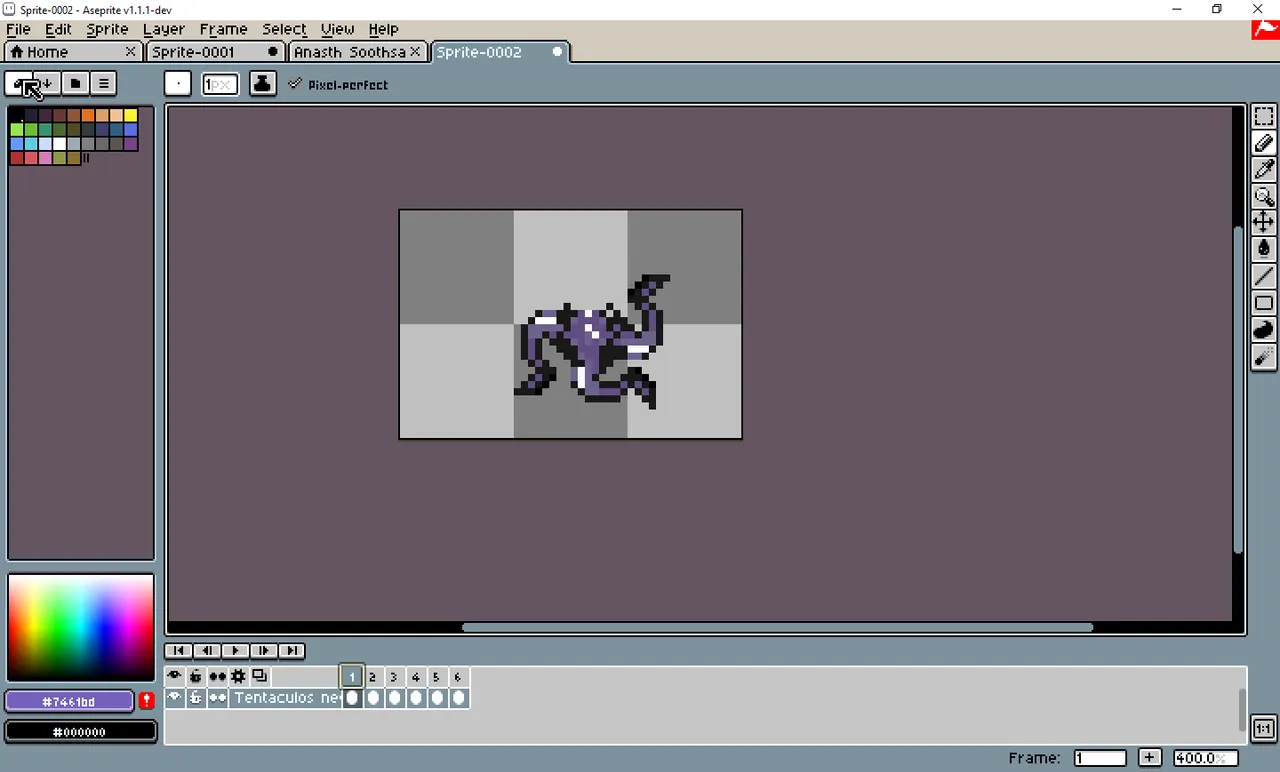
Task: Open the Frame menu
Action: click(223, 29)
